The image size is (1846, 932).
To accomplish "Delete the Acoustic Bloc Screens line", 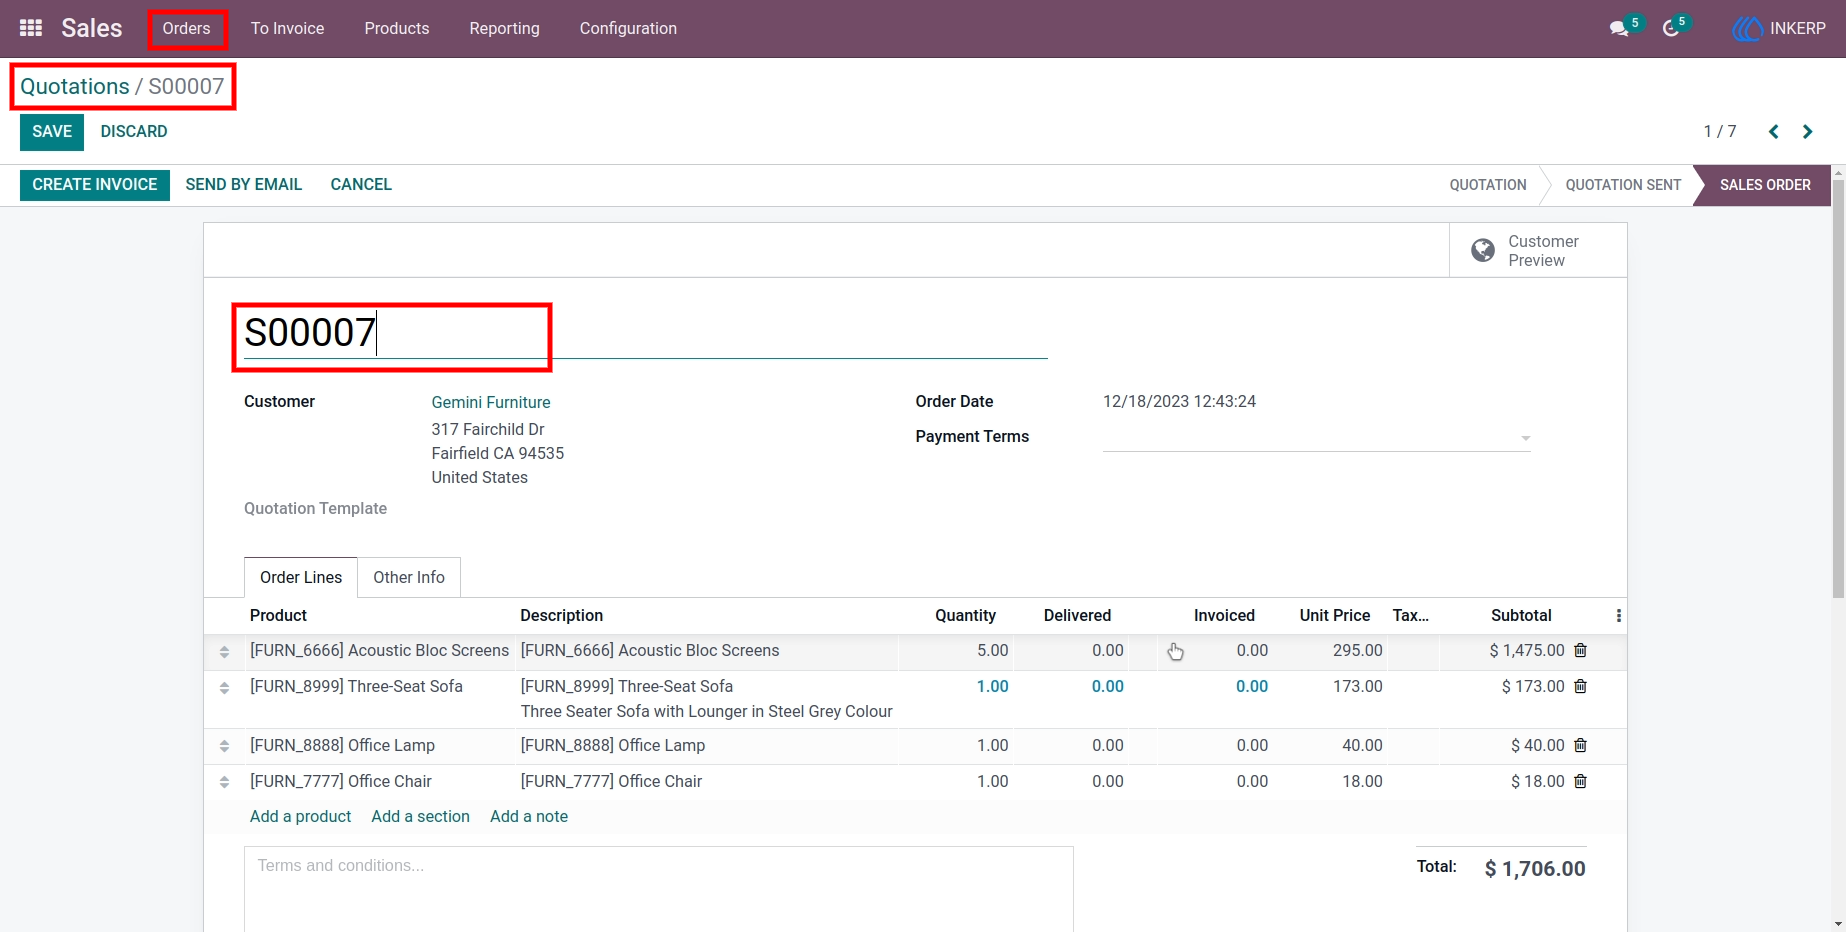I will 1580,650.
